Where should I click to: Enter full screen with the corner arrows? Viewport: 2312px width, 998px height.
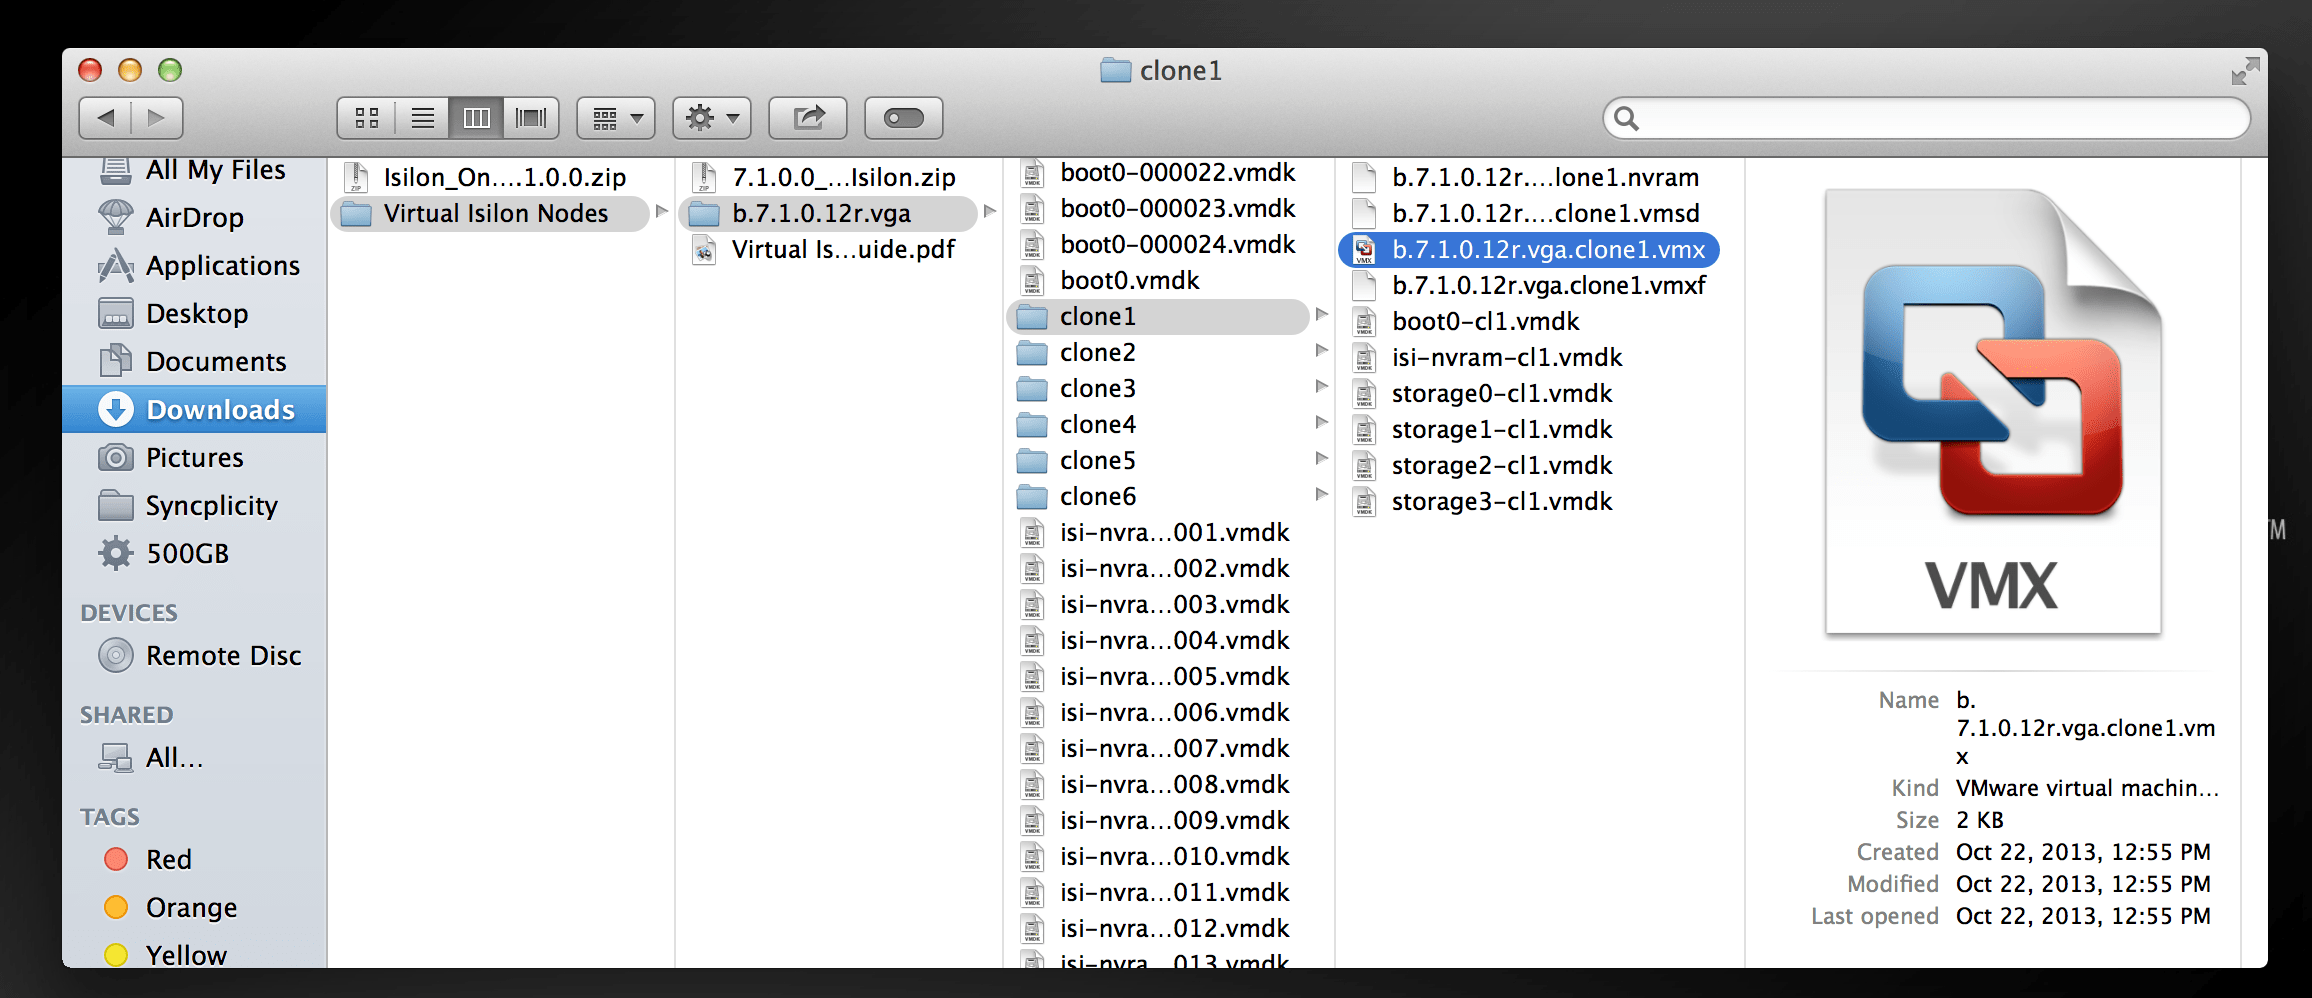pos(2245,71)
